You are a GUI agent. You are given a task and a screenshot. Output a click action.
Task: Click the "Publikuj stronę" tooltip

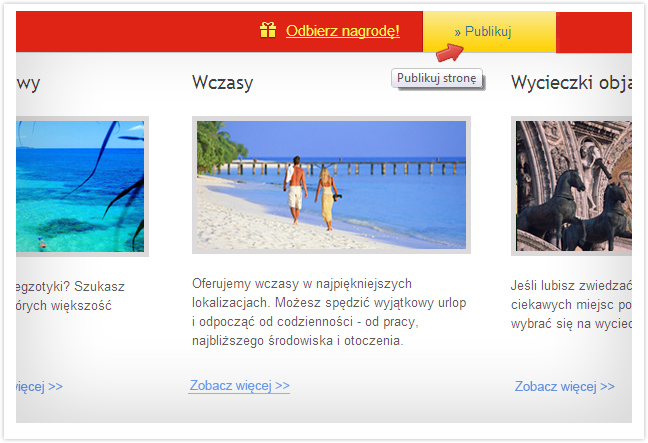click(437, 78)
